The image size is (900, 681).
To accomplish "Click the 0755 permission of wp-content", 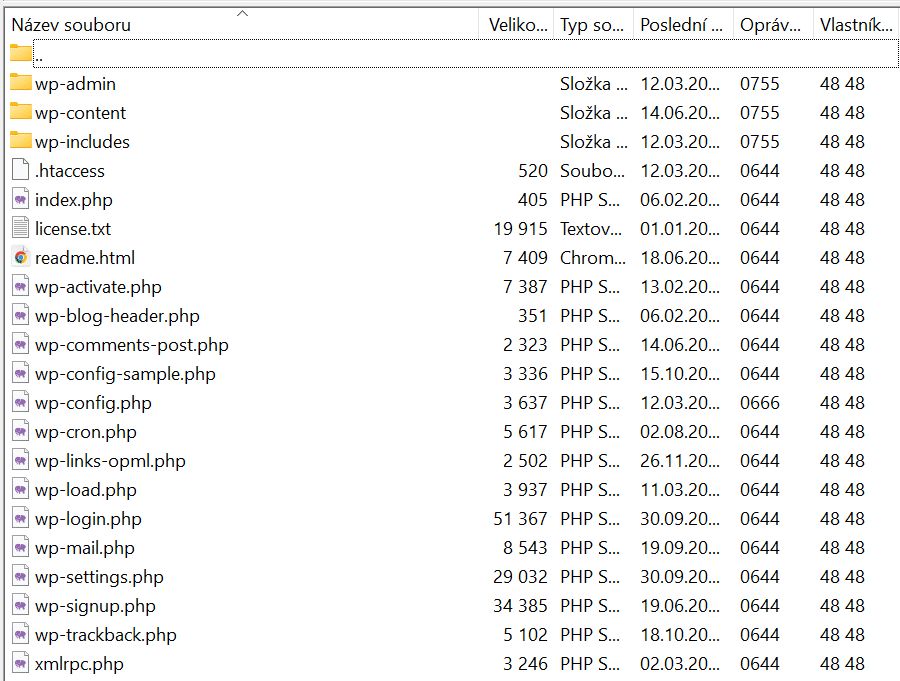I will pyautogui.click(x=759, y=113).
